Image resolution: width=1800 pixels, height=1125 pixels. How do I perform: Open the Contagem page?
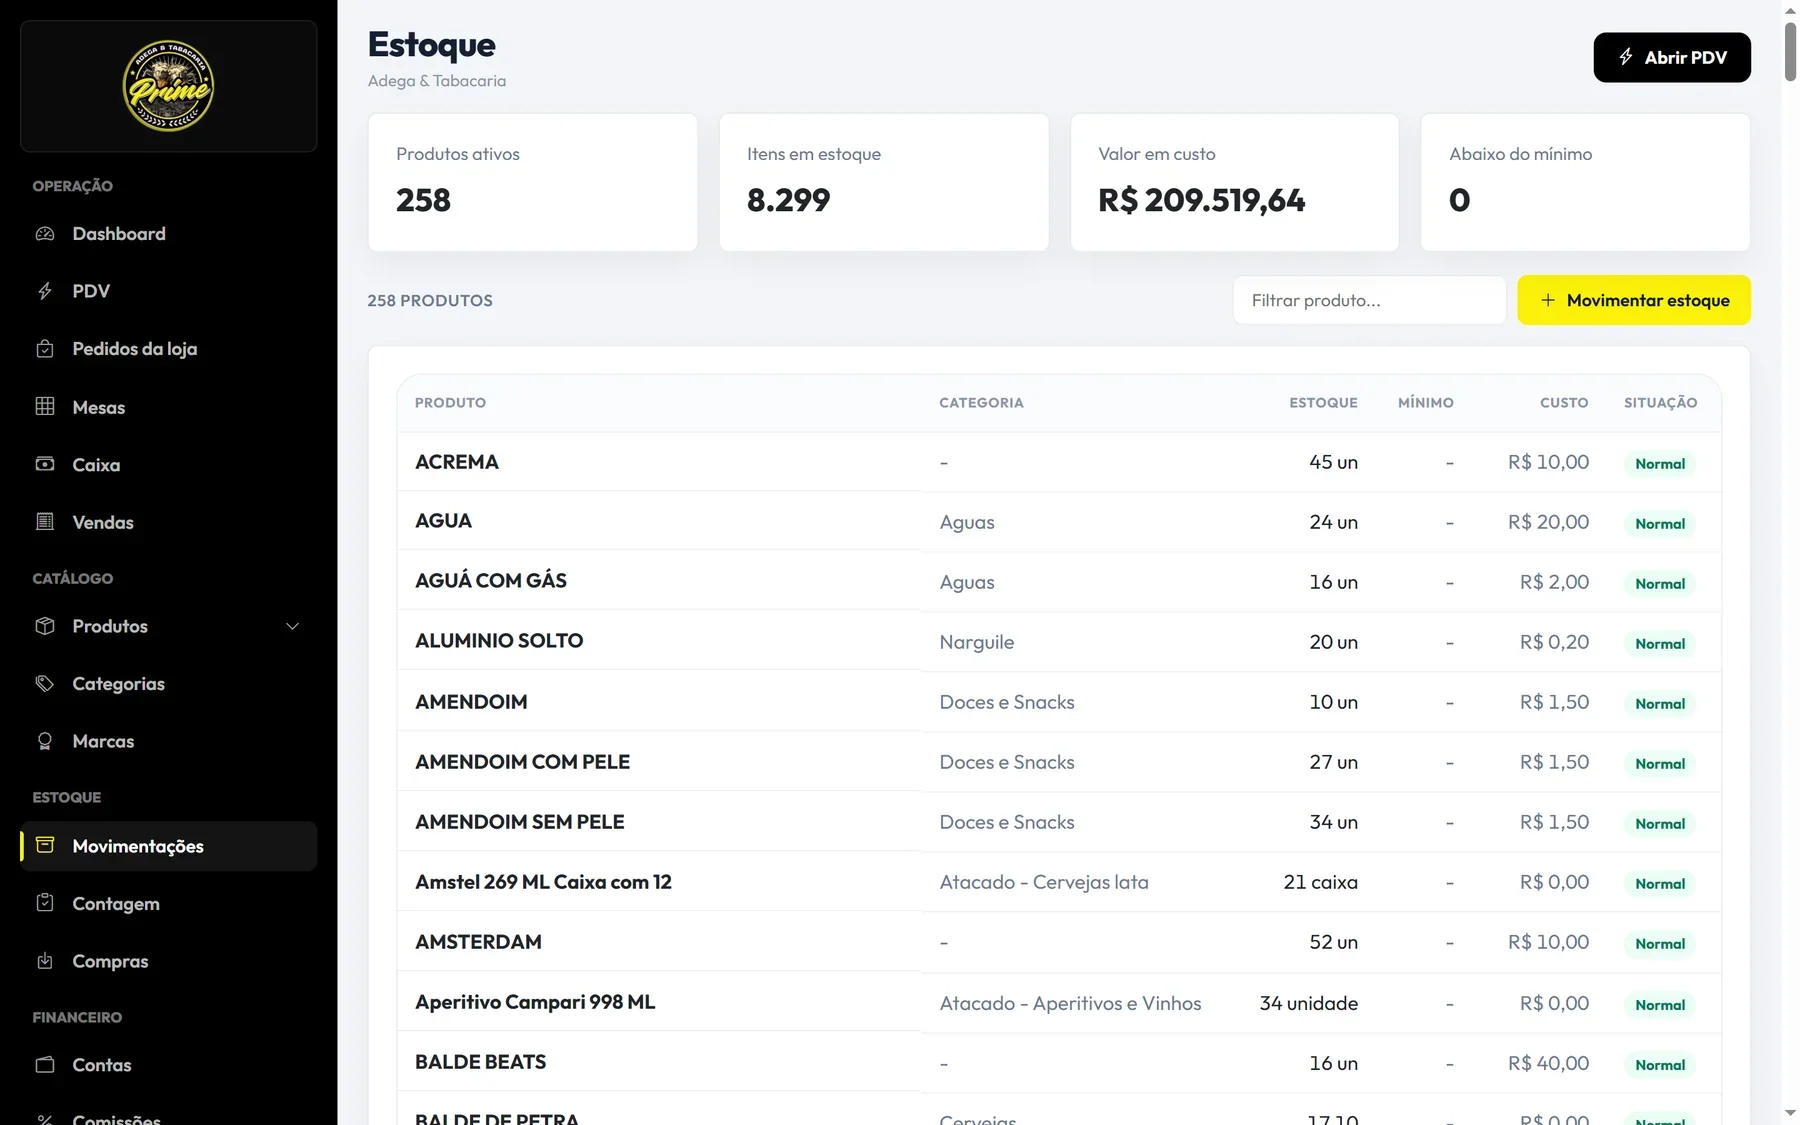click(168, 904)
